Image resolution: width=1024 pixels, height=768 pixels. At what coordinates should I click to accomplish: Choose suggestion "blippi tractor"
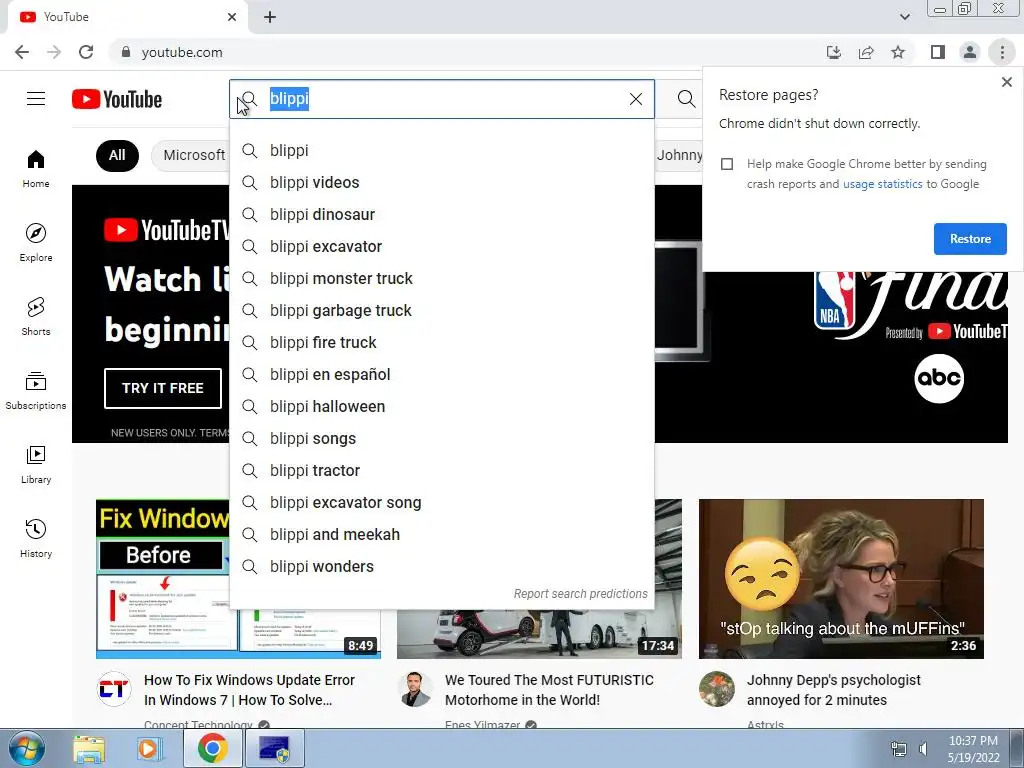click(441, 470)
